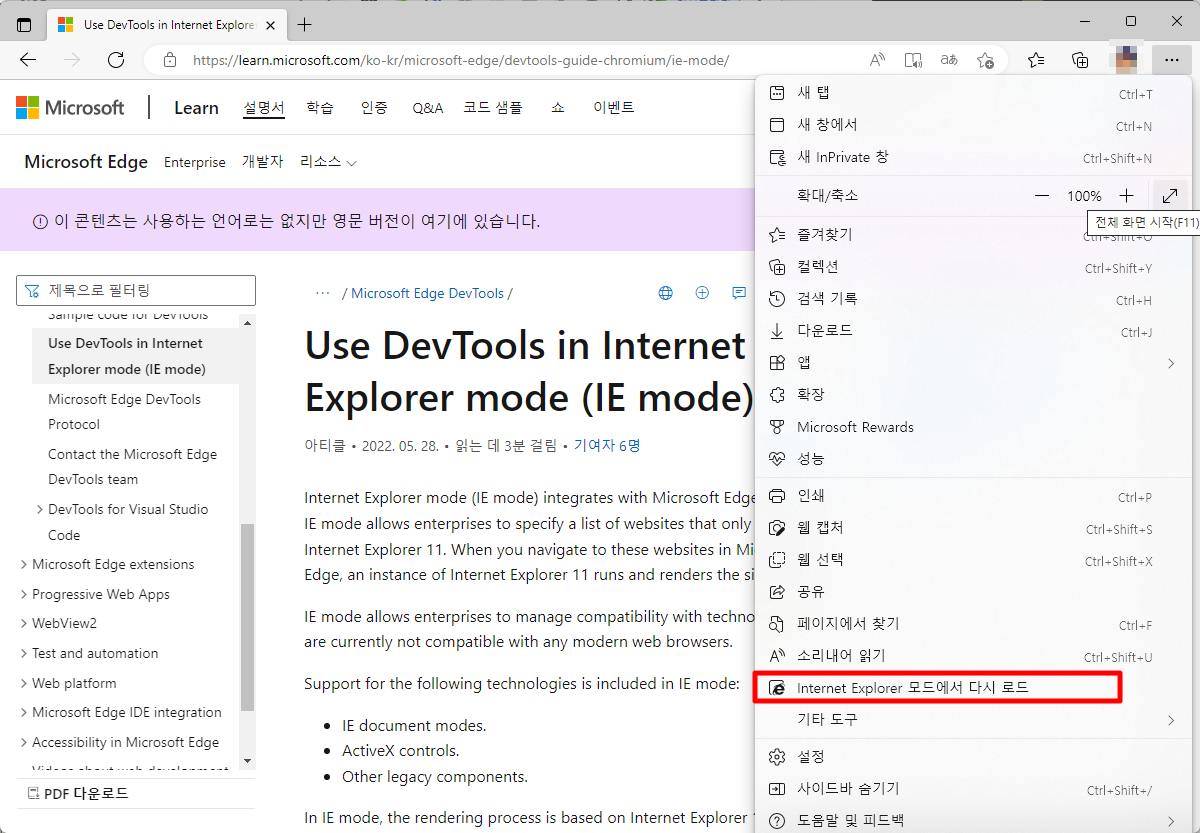
Task: Open 코드 샘플 nav link
Action: click(492, 107)
